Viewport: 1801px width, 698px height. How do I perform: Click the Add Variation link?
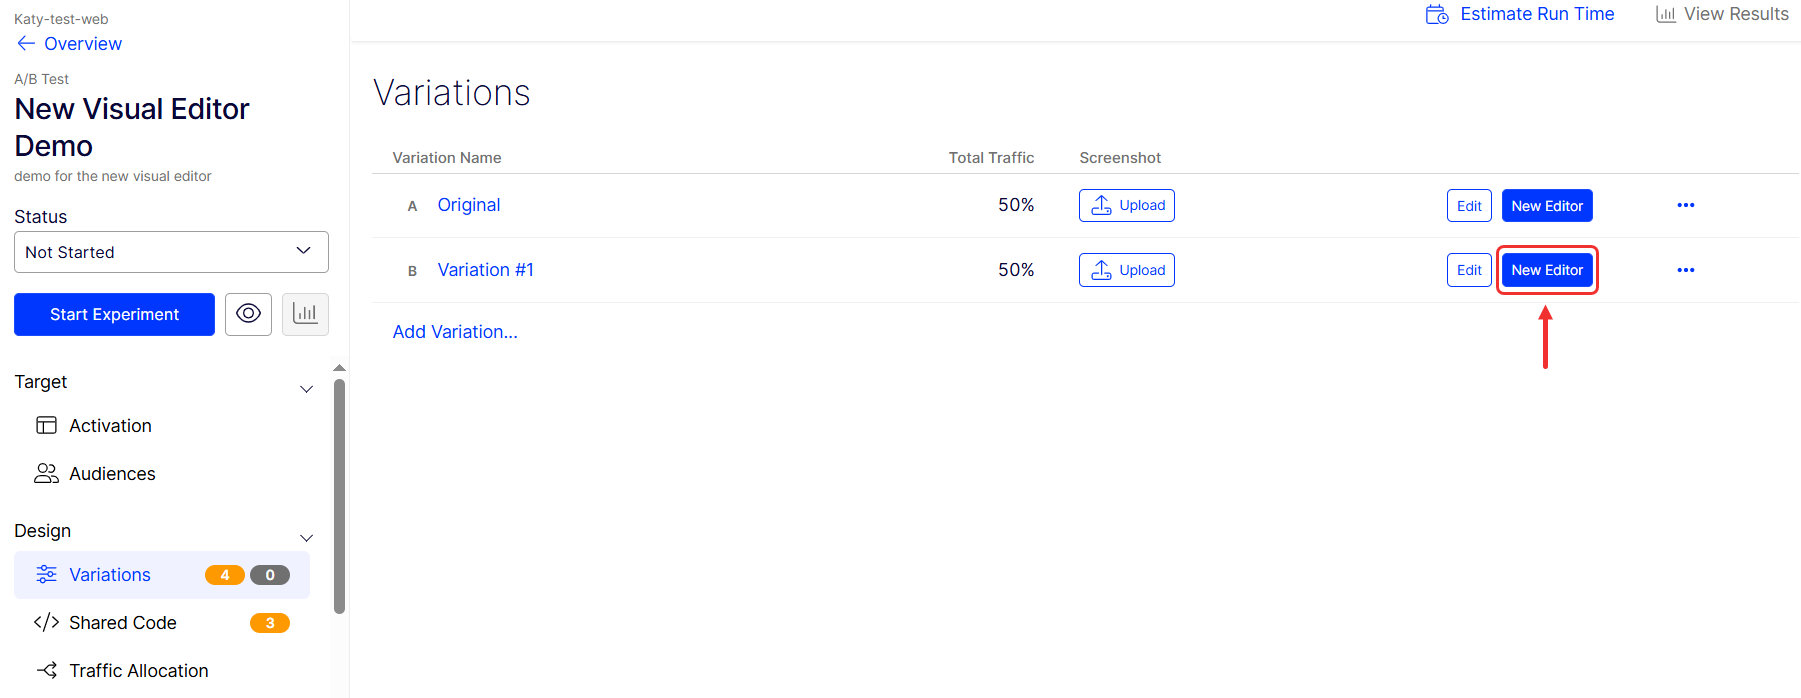click(455, 332)
